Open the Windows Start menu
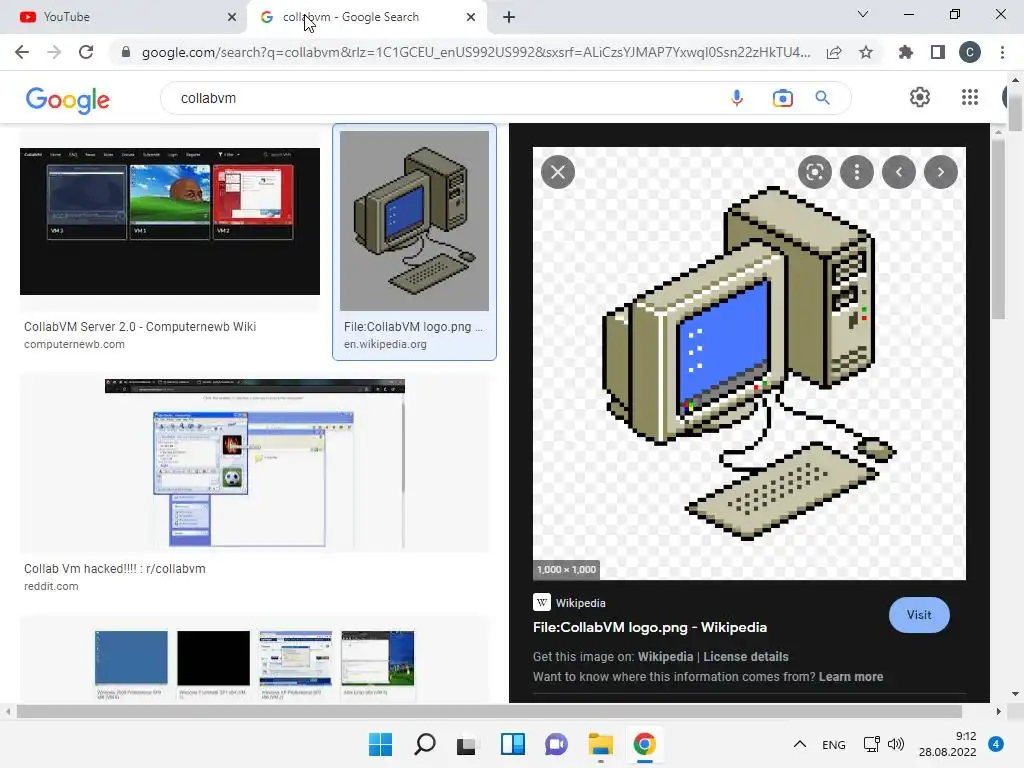This screenshot has width=1024, height=768. (380, 744)
